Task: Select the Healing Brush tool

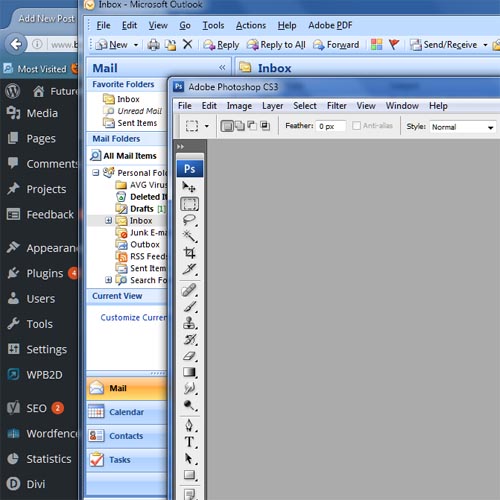Action: point(189,290)
